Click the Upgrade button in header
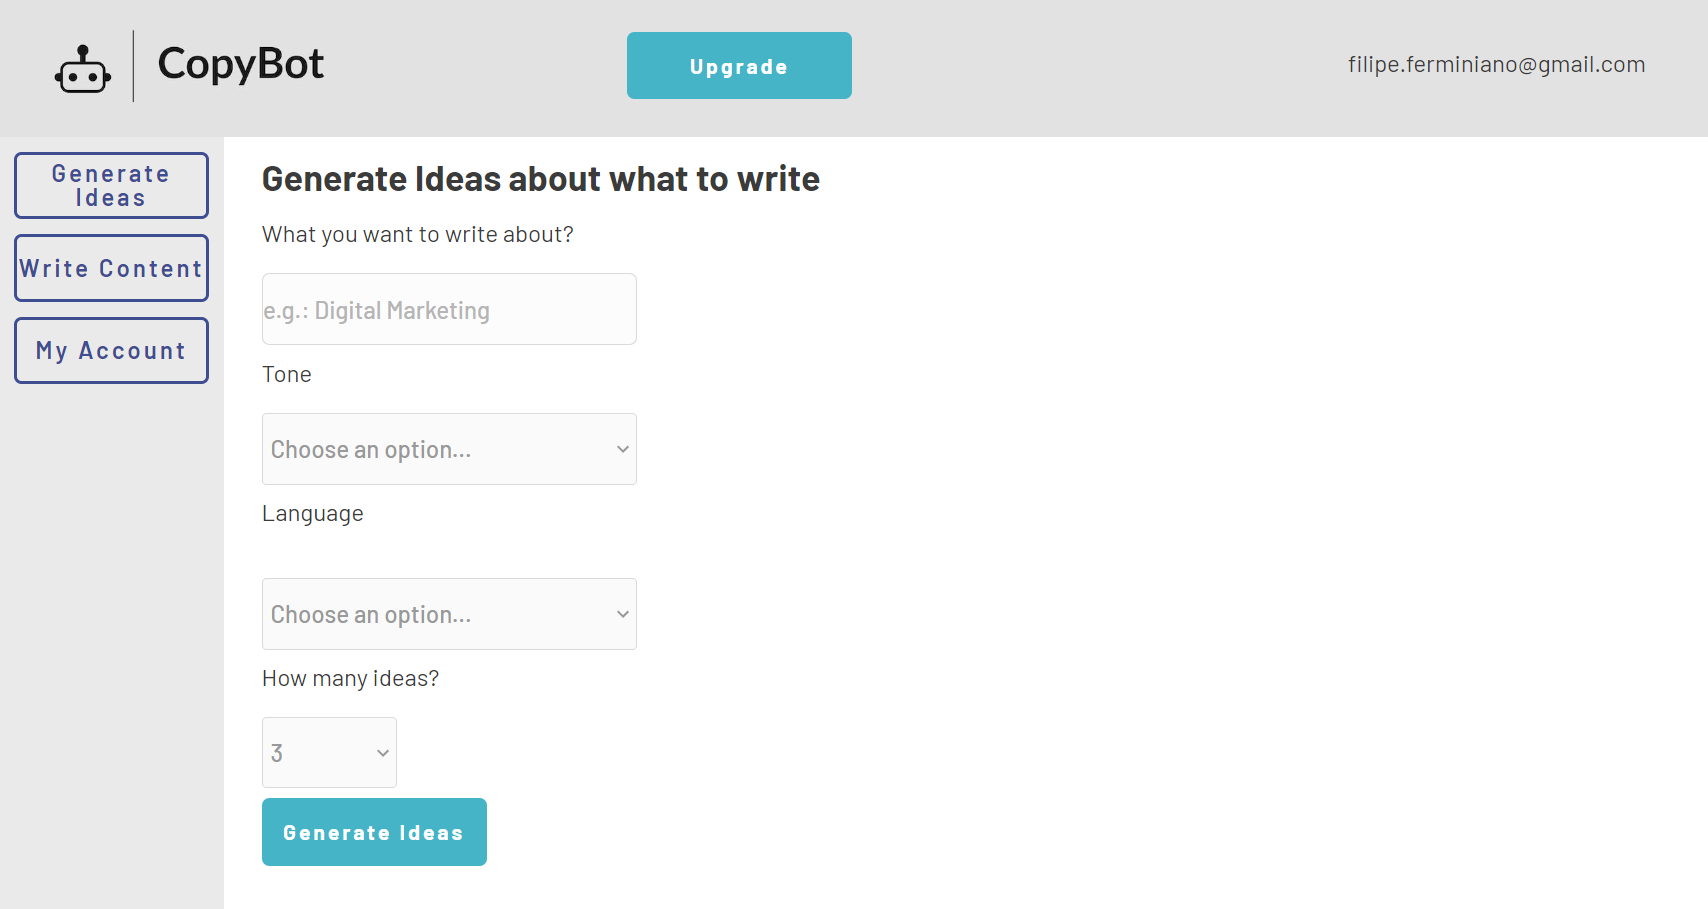Screen dimensions: 1708x909 point(739,66)
